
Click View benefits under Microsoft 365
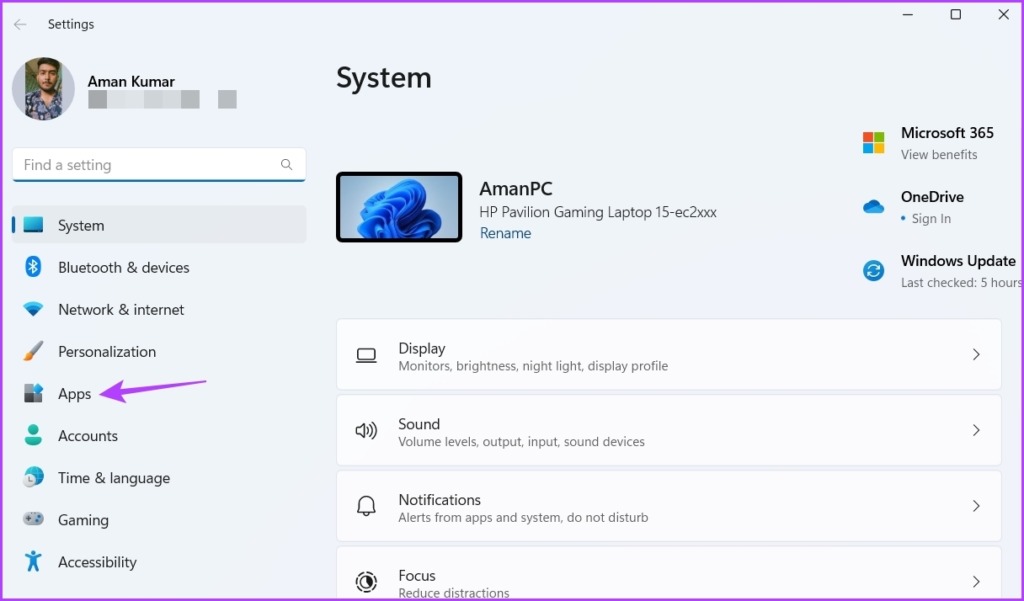[x=939, y=154]
